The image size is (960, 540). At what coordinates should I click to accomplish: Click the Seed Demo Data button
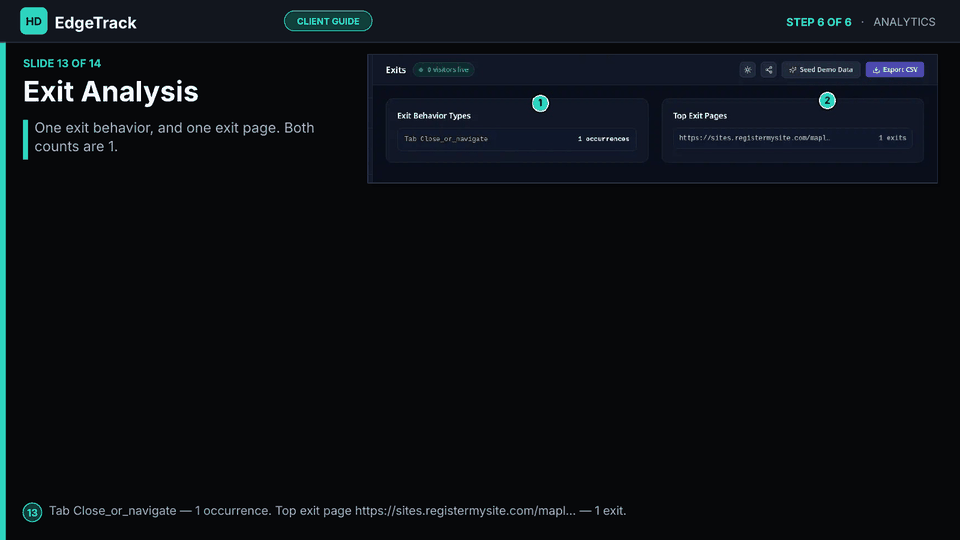click(821, 70)
